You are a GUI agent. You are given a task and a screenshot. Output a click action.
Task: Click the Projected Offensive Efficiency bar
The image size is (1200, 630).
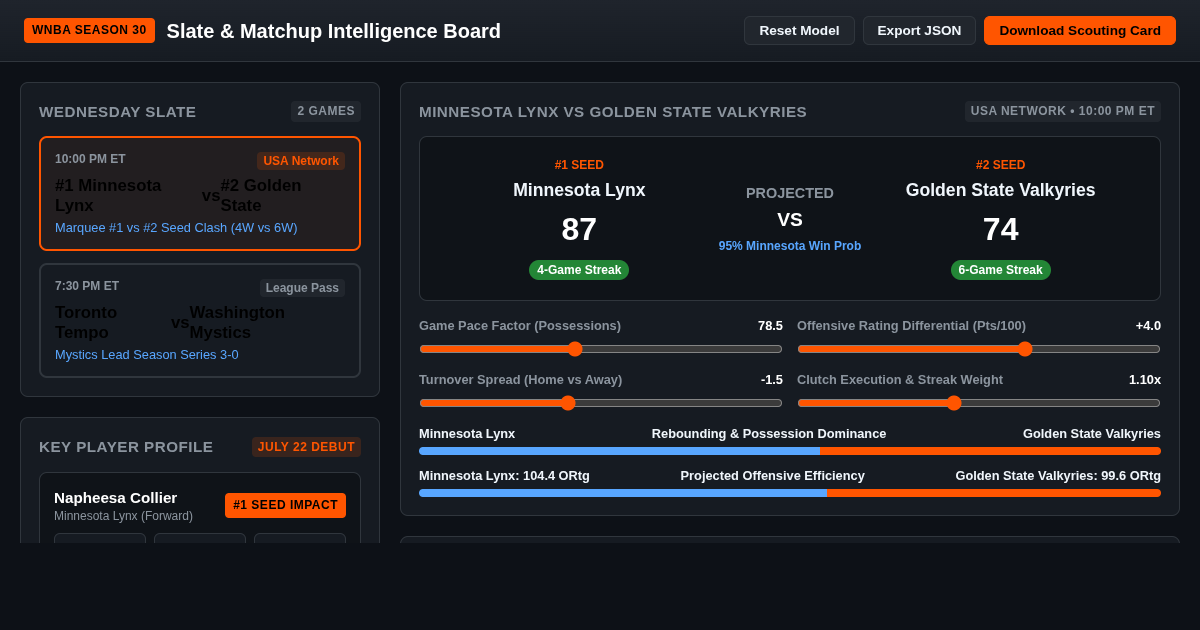(x=790, y=493)
